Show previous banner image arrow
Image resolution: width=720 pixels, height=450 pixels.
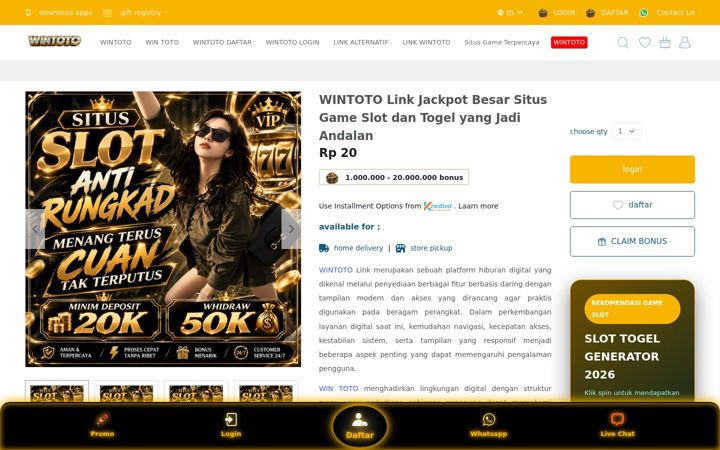35,229
